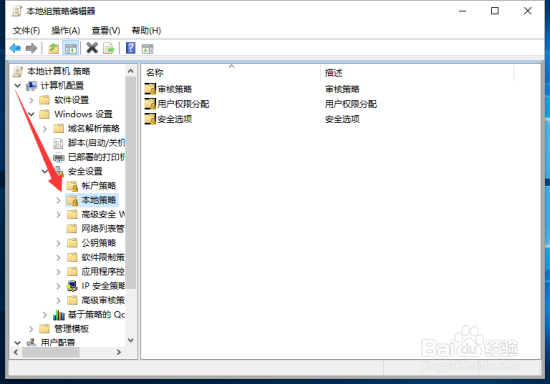Image resolution: width=550 pixels, height=384 pixels.
Task: Close the 本地组策略编辑器 window
Action: click(528, 11)
